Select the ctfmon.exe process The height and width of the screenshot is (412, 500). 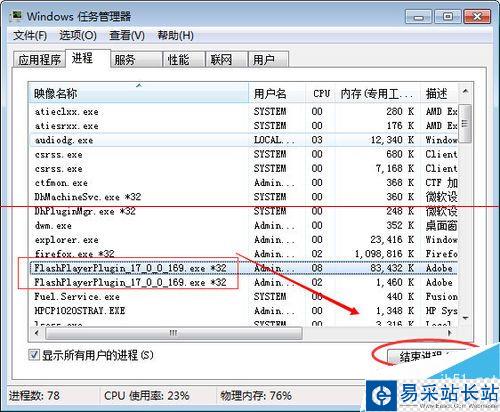(x=243, y=183)
